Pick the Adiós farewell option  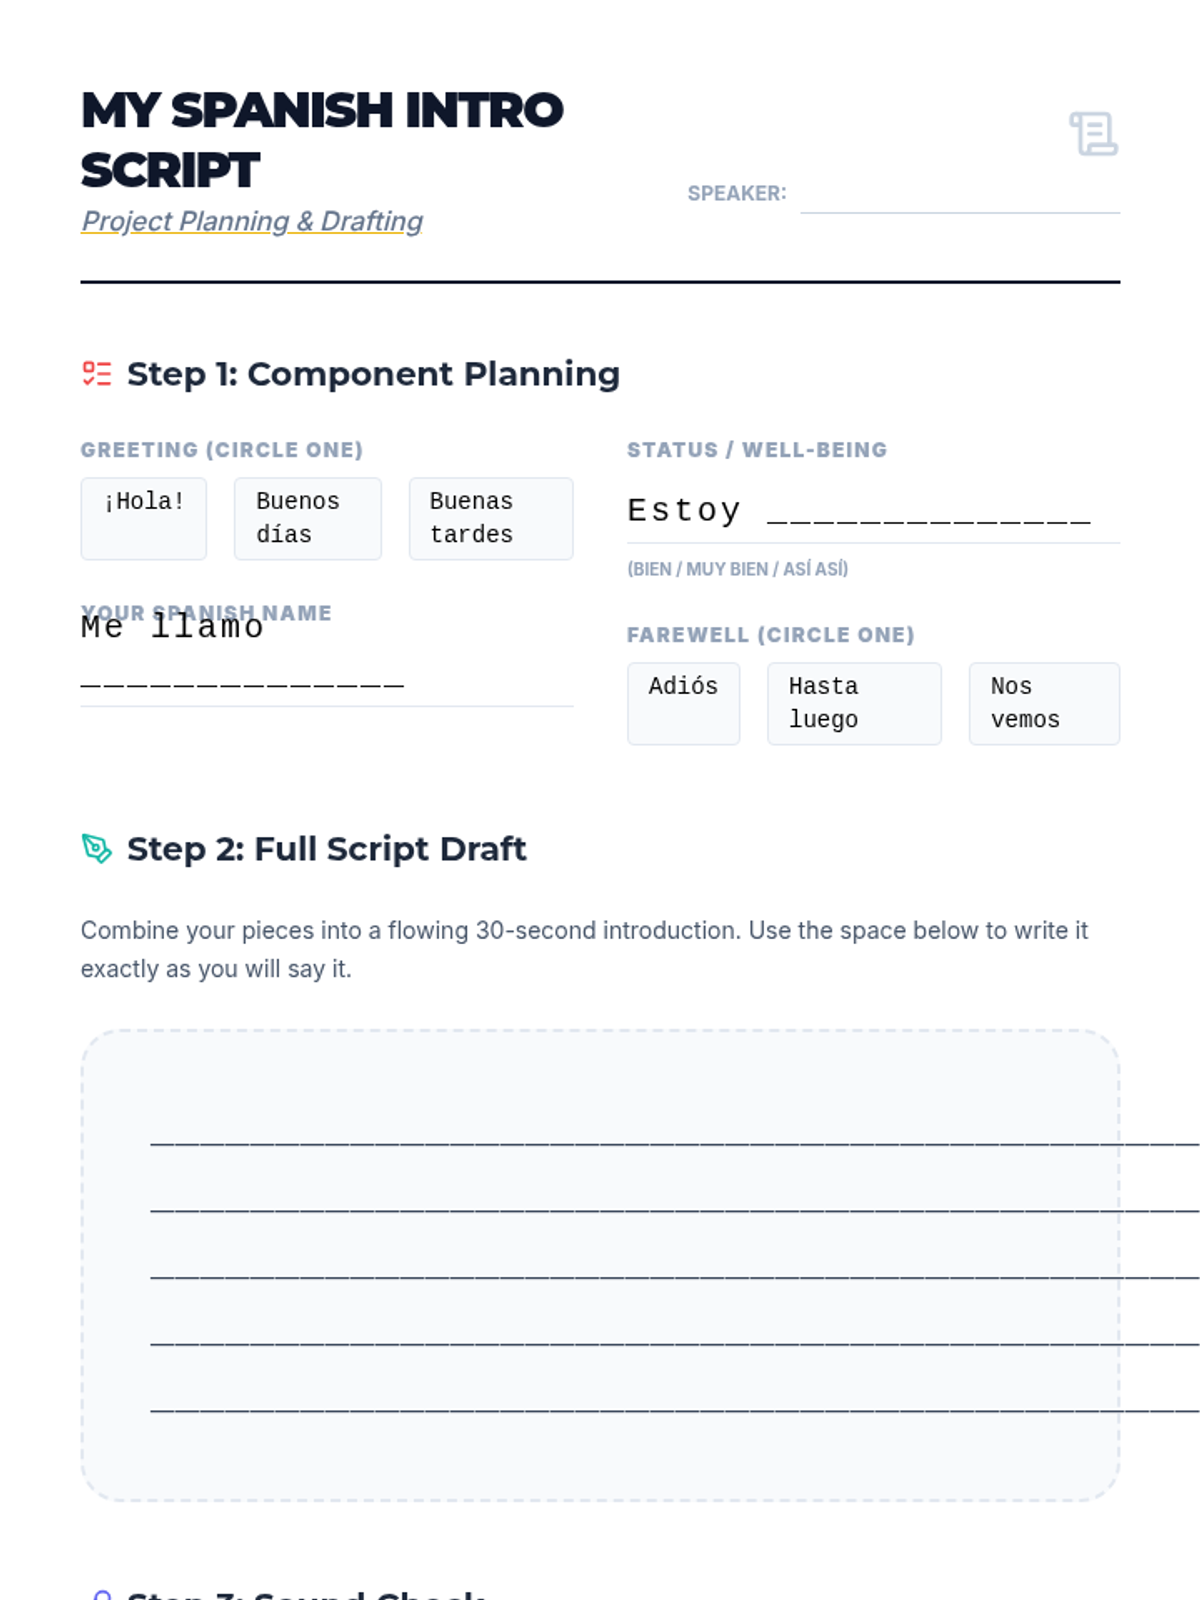pos(683,703)
